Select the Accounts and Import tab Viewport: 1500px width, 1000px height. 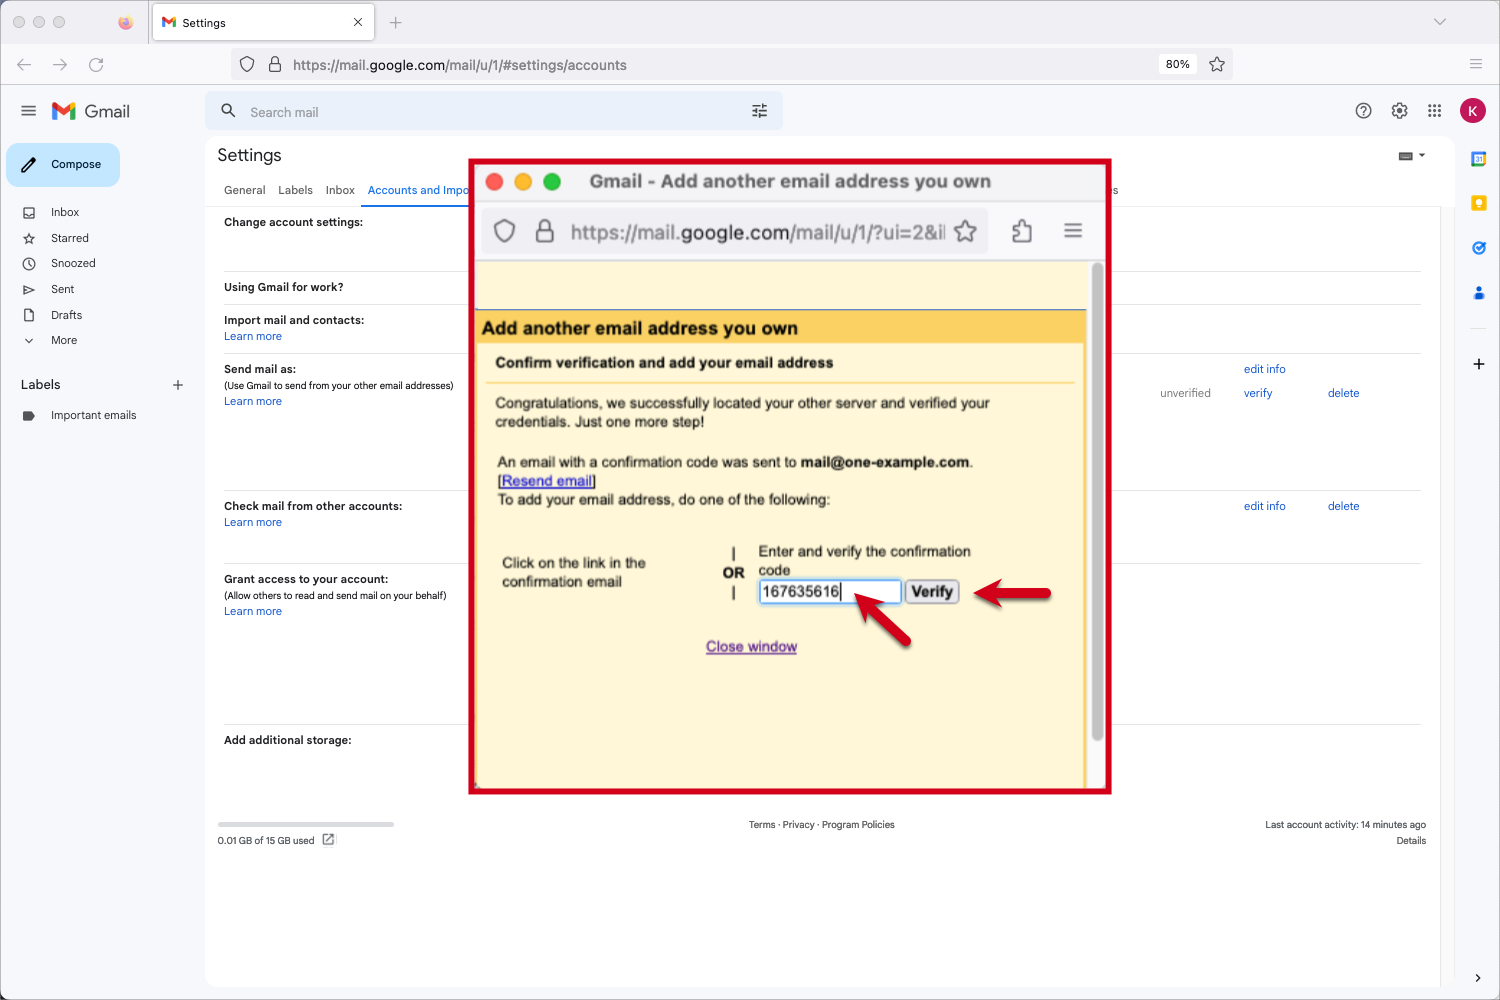418,190
